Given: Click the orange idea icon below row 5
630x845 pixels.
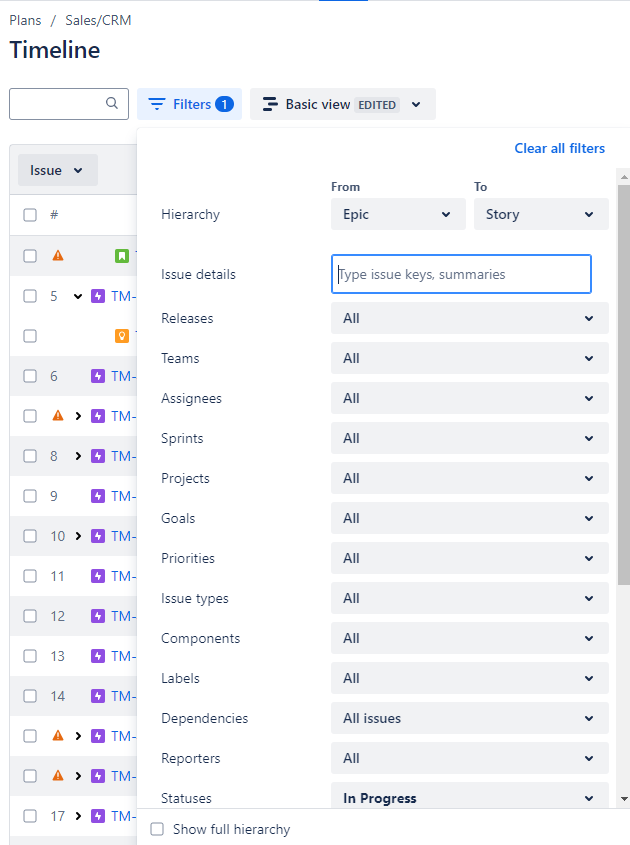Looking at the screenshot, I should [x=122, y=336].
